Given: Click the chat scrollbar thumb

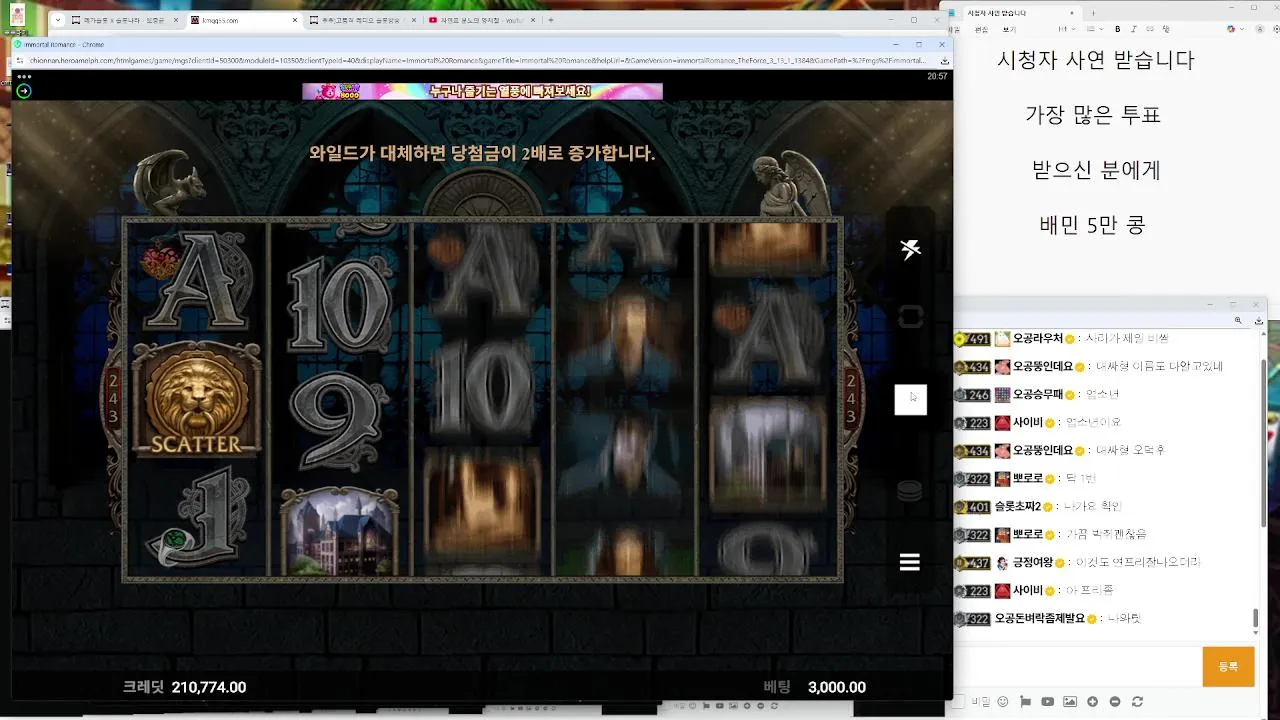Looking at the screenshot, I should (x=1257, y=620).
